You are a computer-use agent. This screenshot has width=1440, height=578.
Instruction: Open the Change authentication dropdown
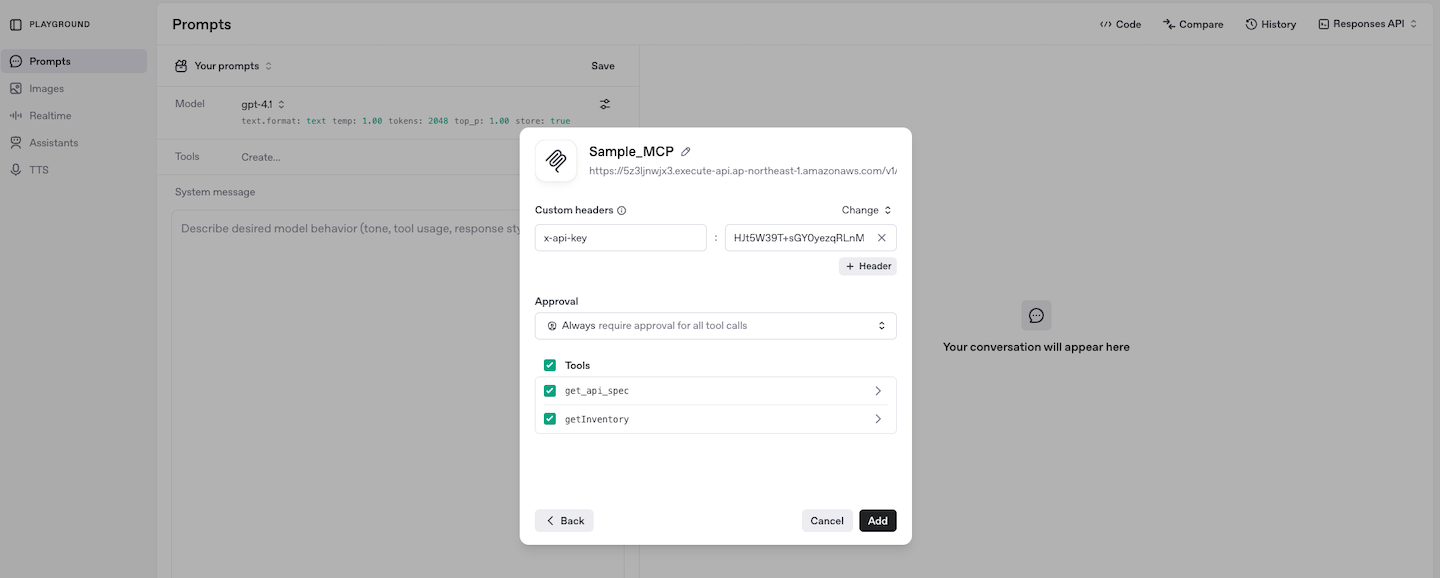coord(866,211)
